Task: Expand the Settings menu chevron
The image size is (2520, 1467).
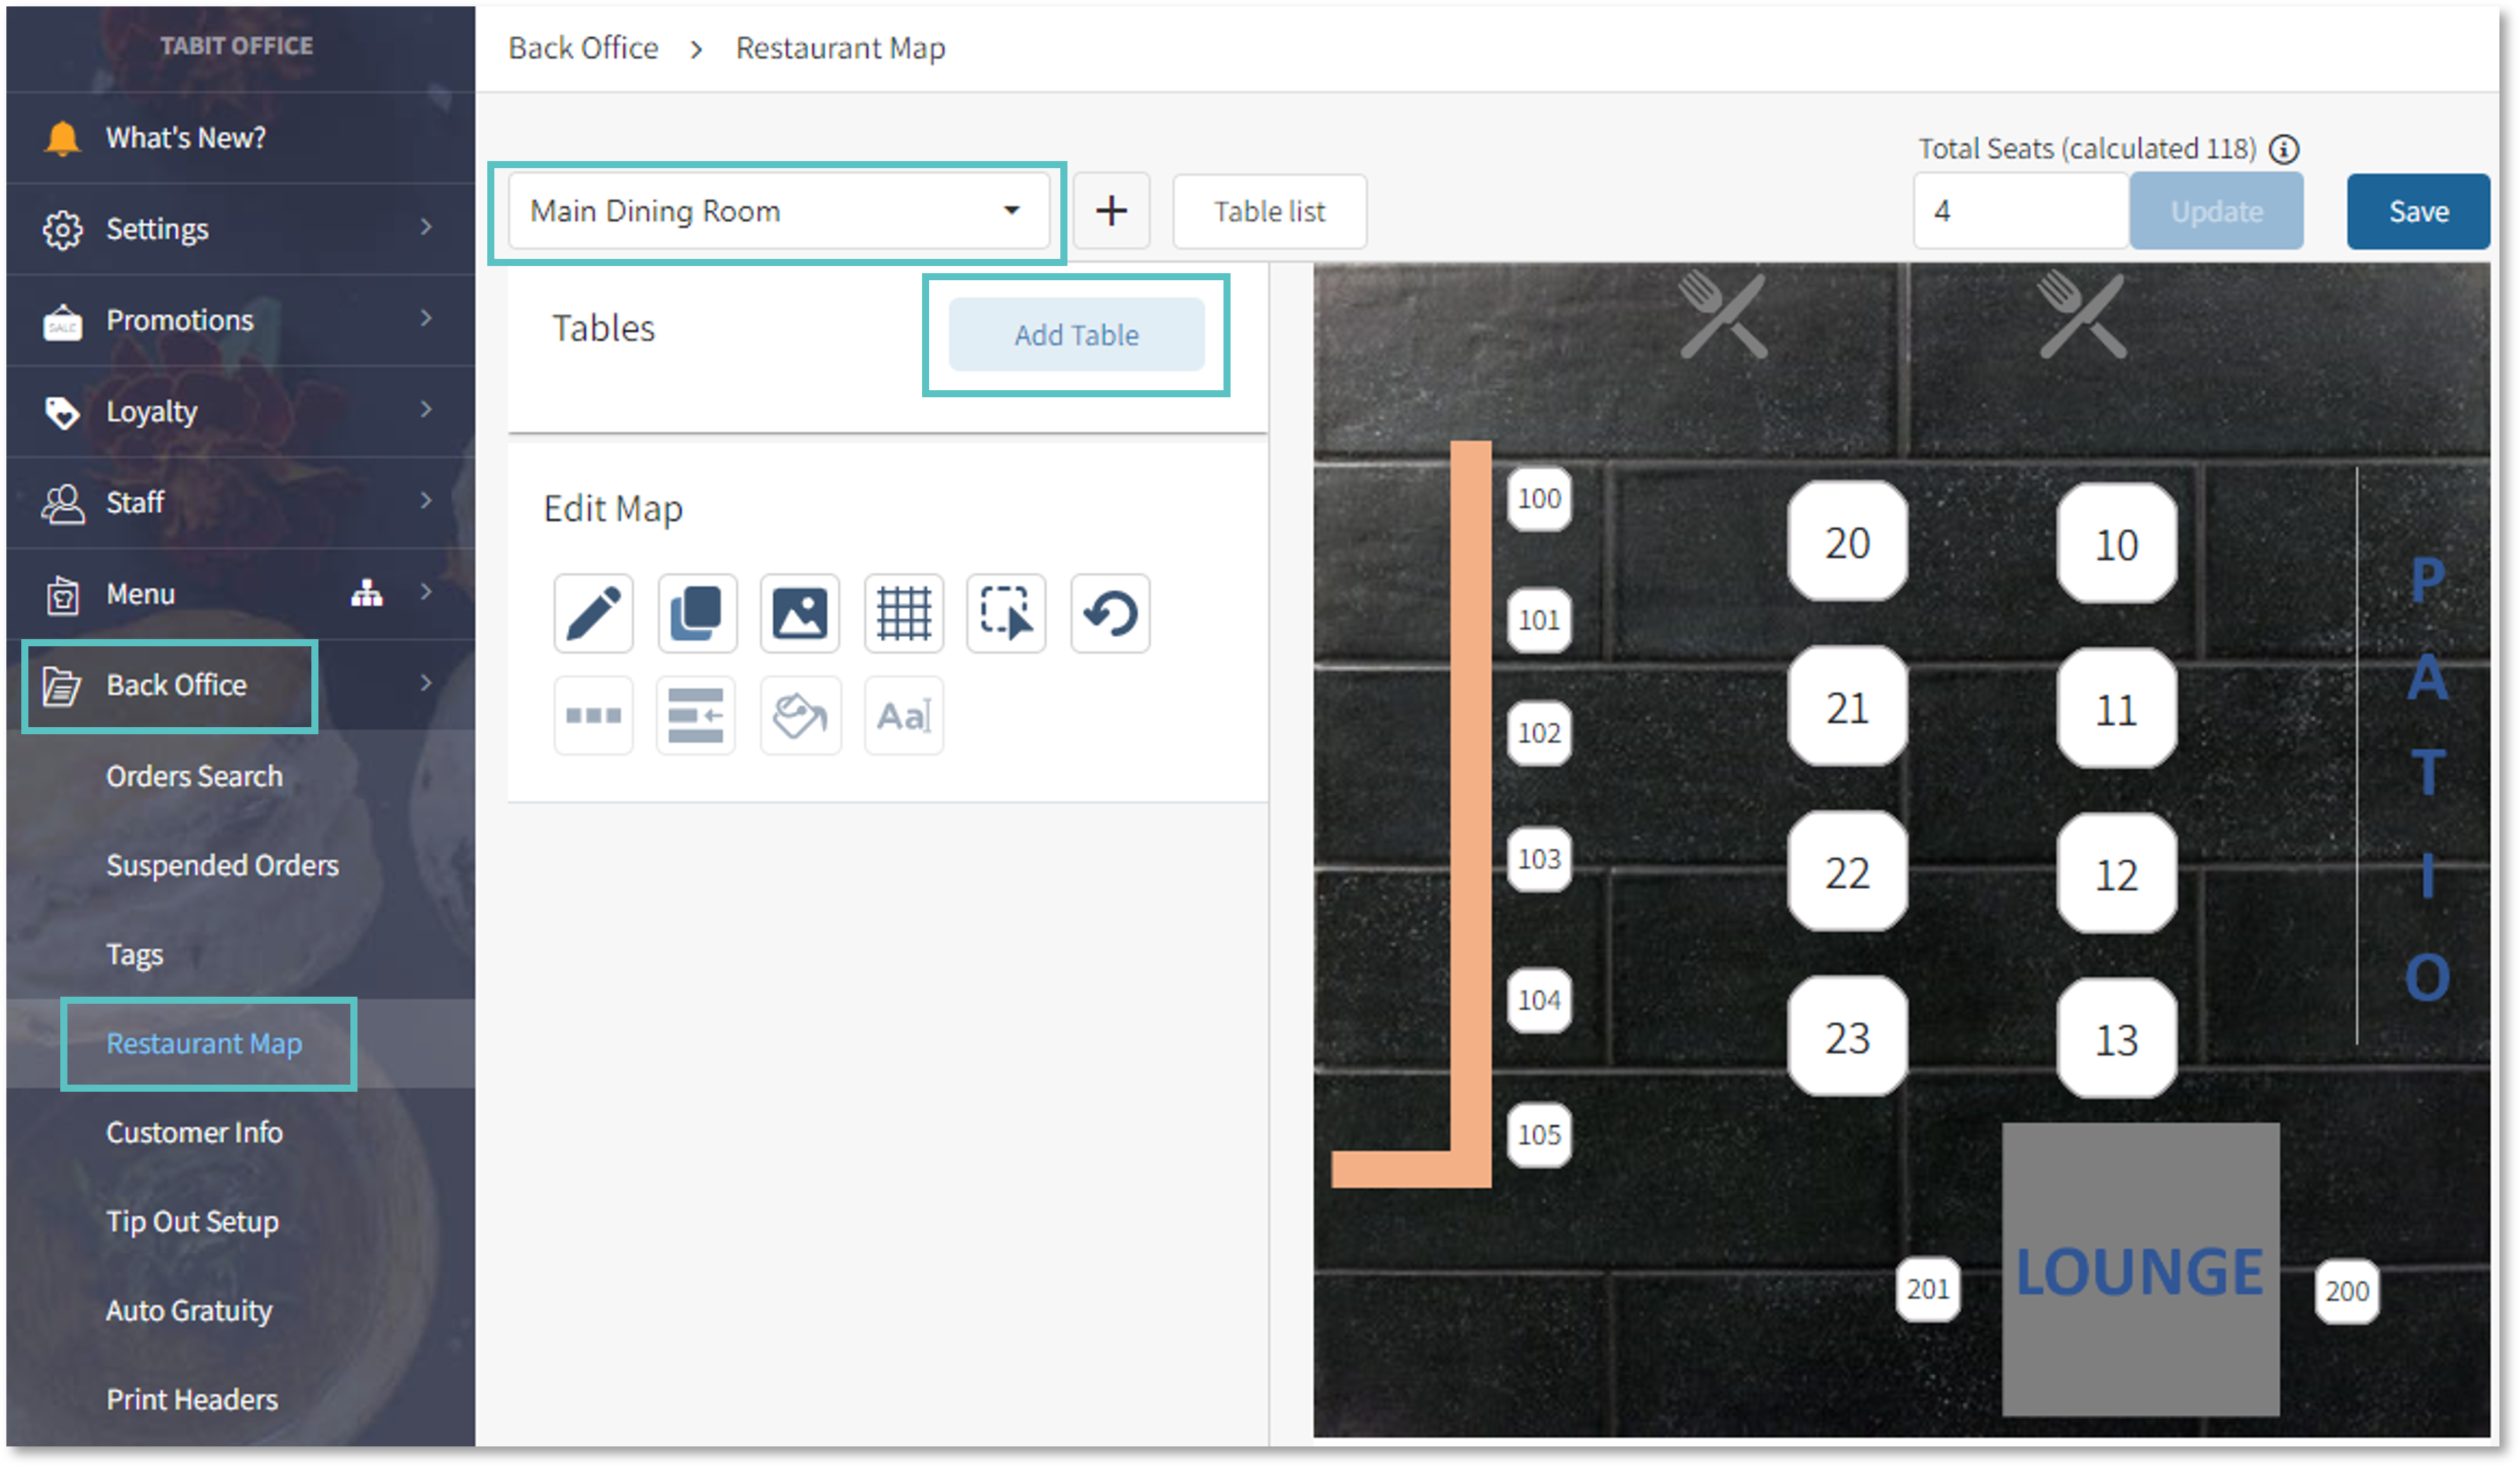Action: [x=426, y=228]
